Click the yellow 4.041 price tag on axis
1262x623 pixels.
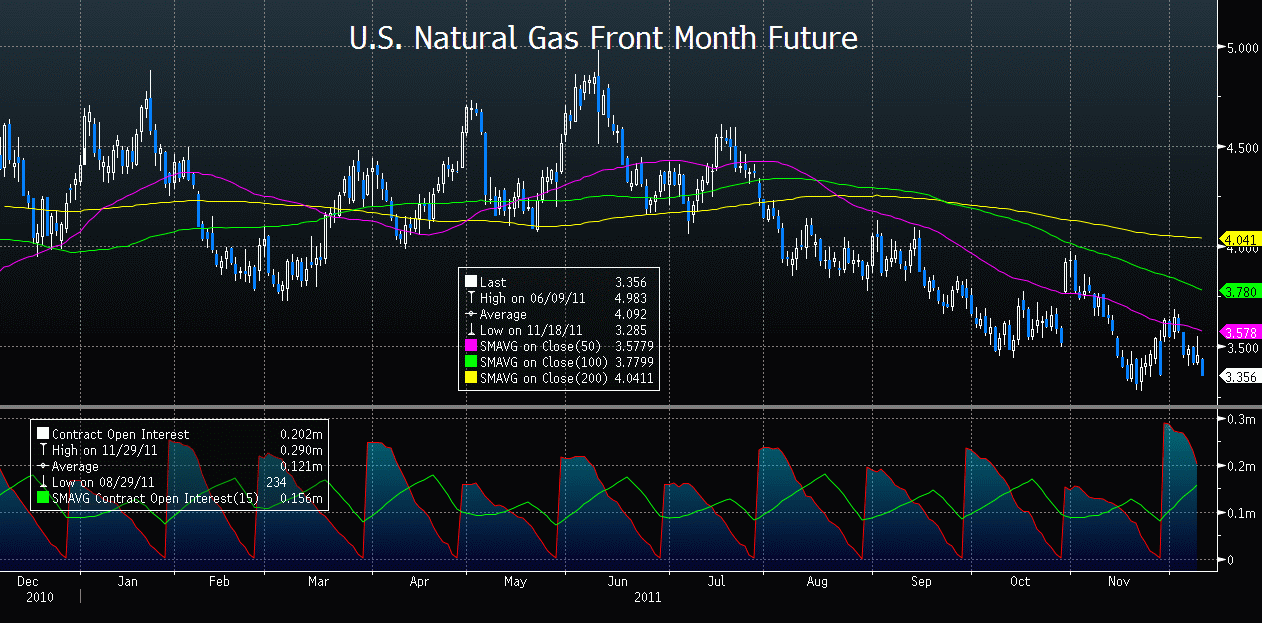tap(1238, 240)
